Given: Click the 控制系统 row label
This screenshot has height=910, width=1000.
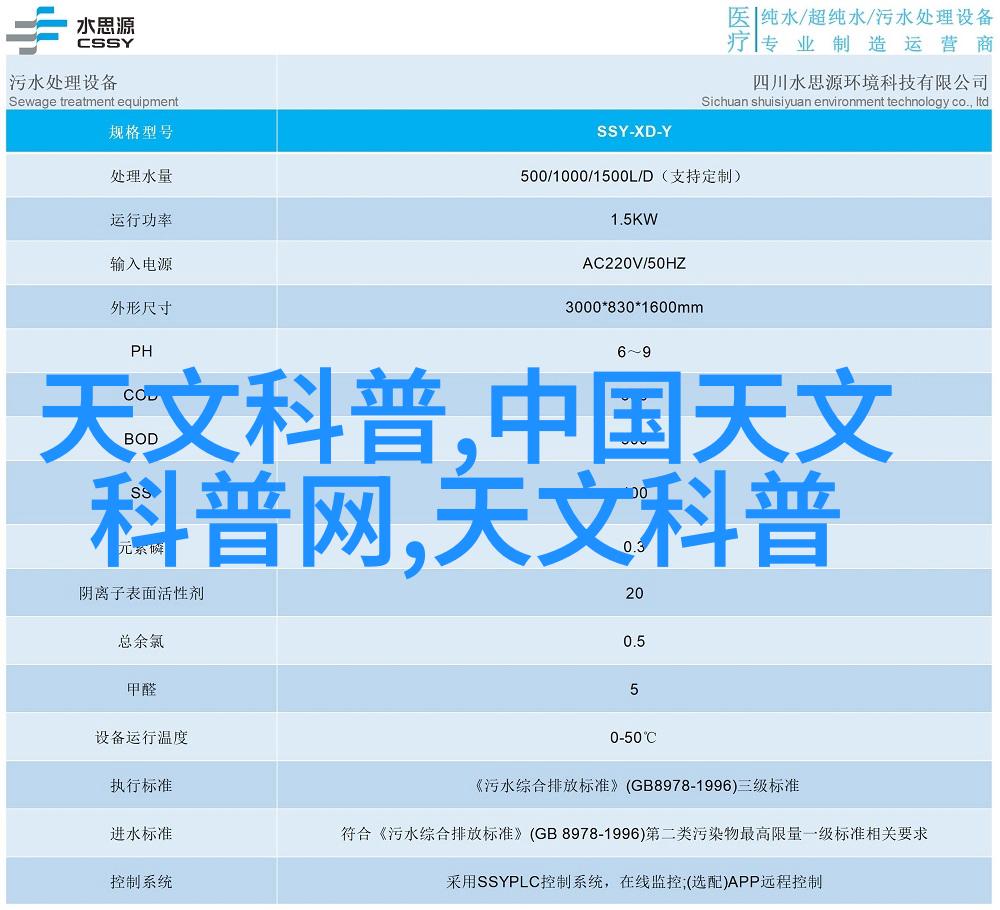Looking at the screenshot, I should coord(141,882).
